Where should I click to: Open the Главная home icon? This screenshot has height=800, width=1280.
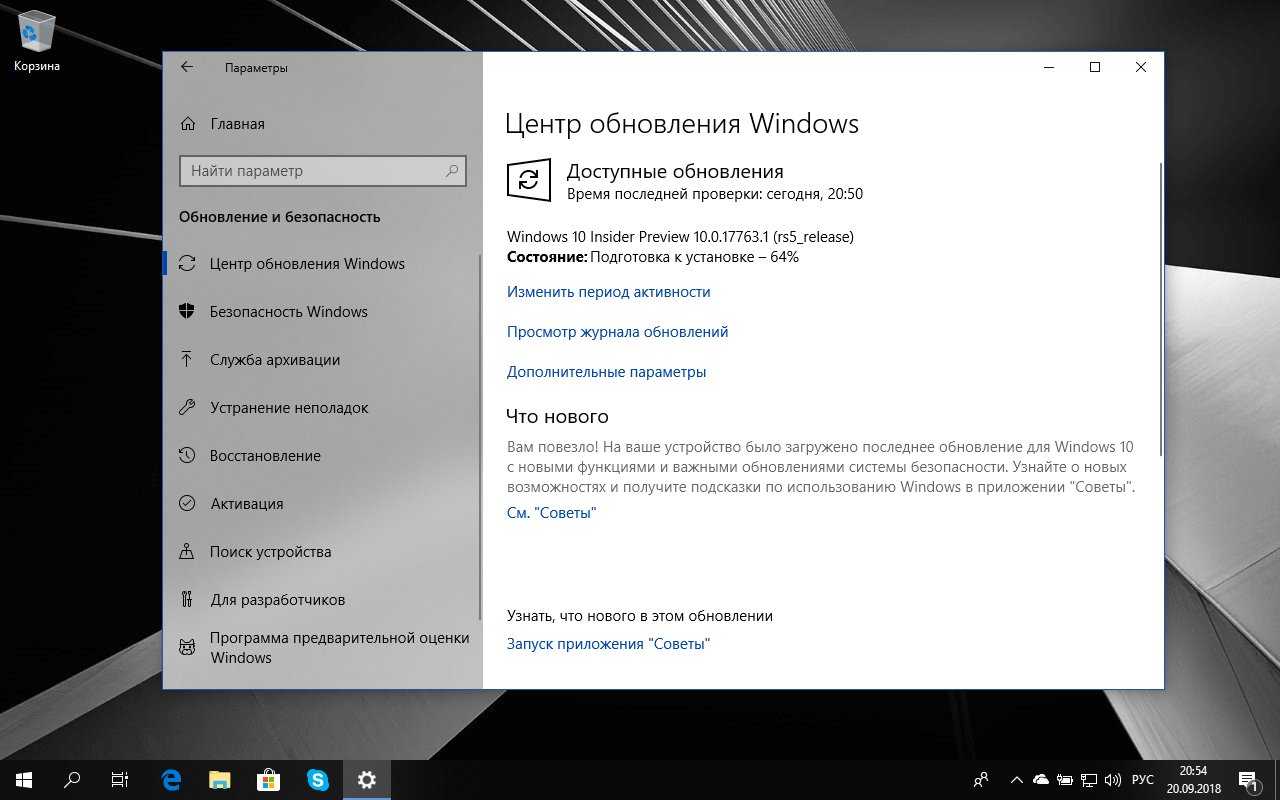187,124
